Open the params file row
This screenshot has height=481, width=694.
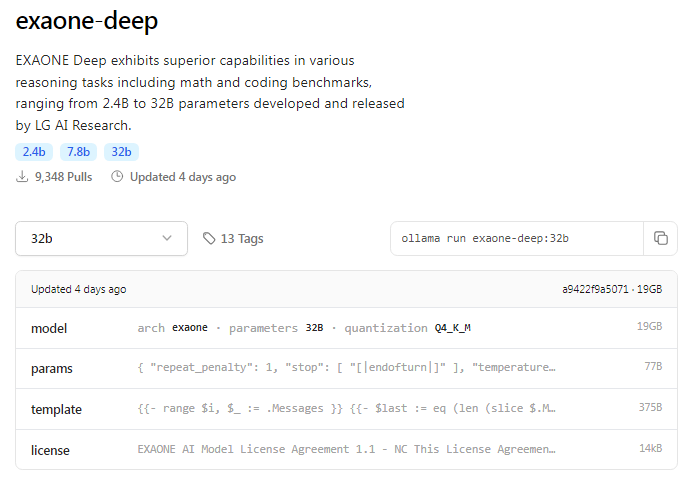point(347,368)
